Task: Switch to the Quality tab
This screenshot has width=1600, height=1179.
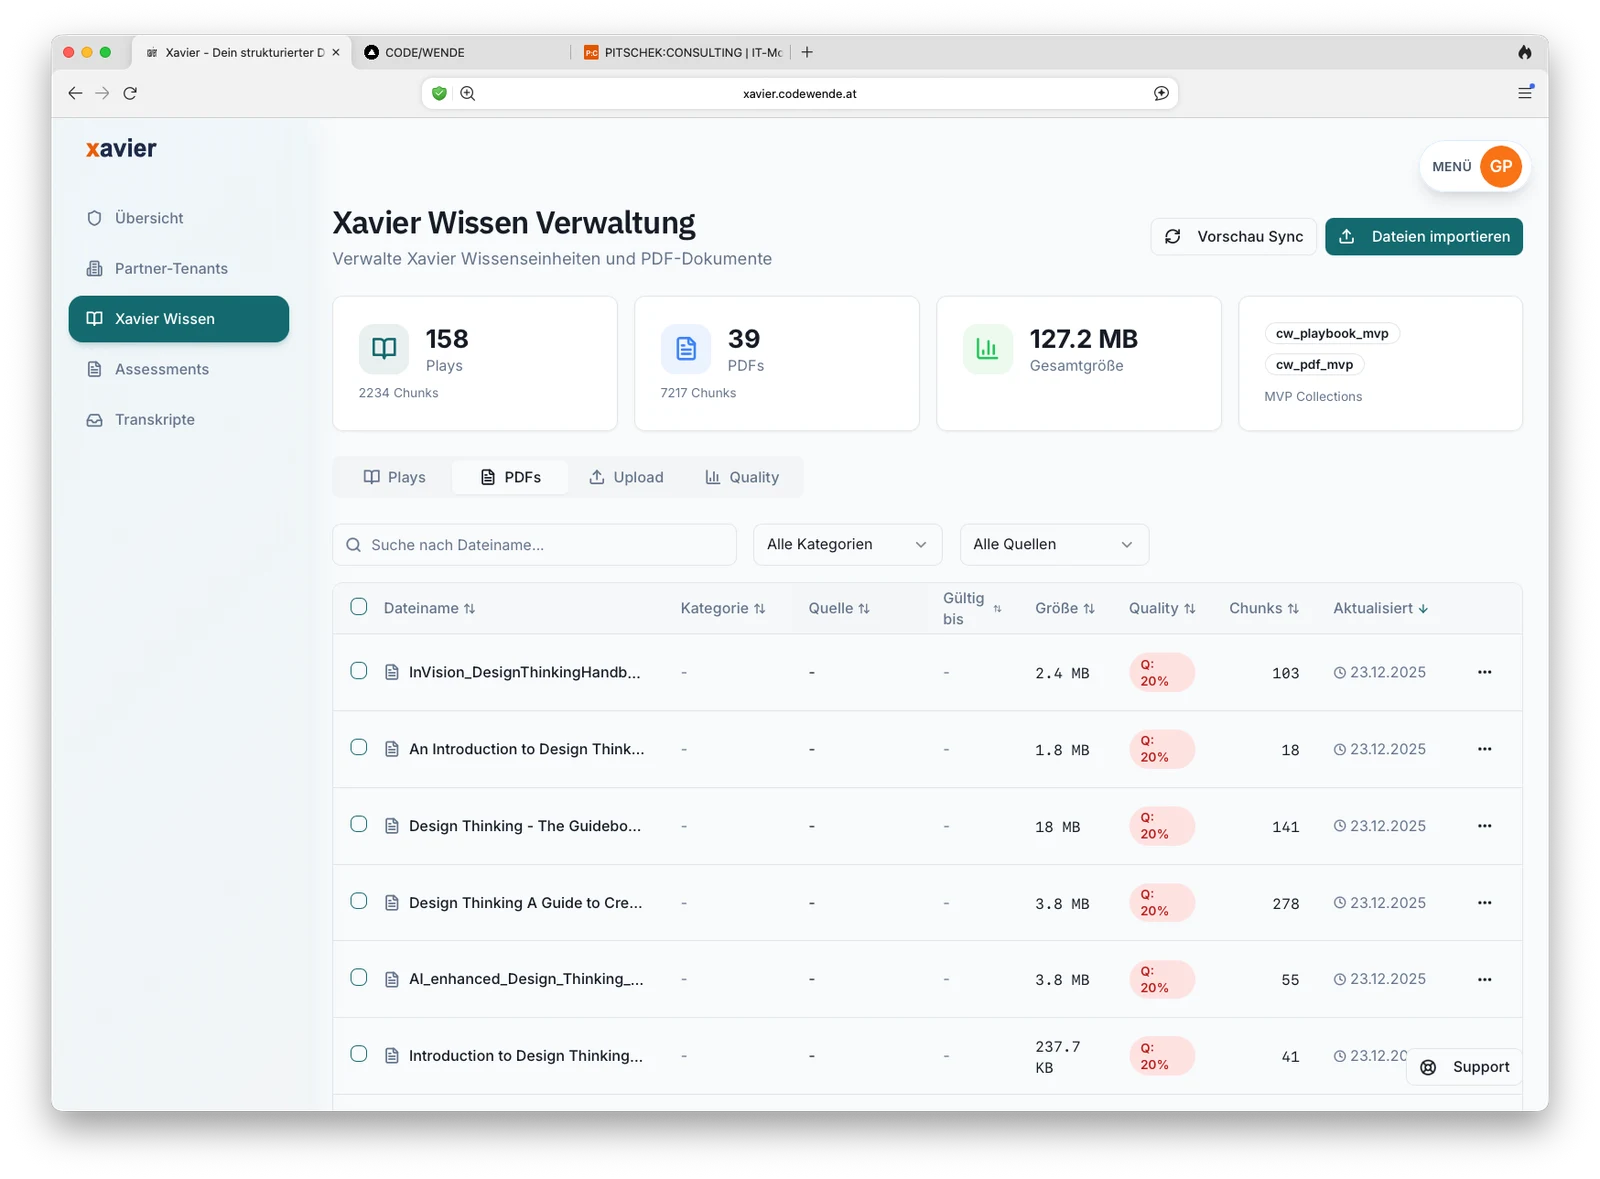Action: point(741,477)
